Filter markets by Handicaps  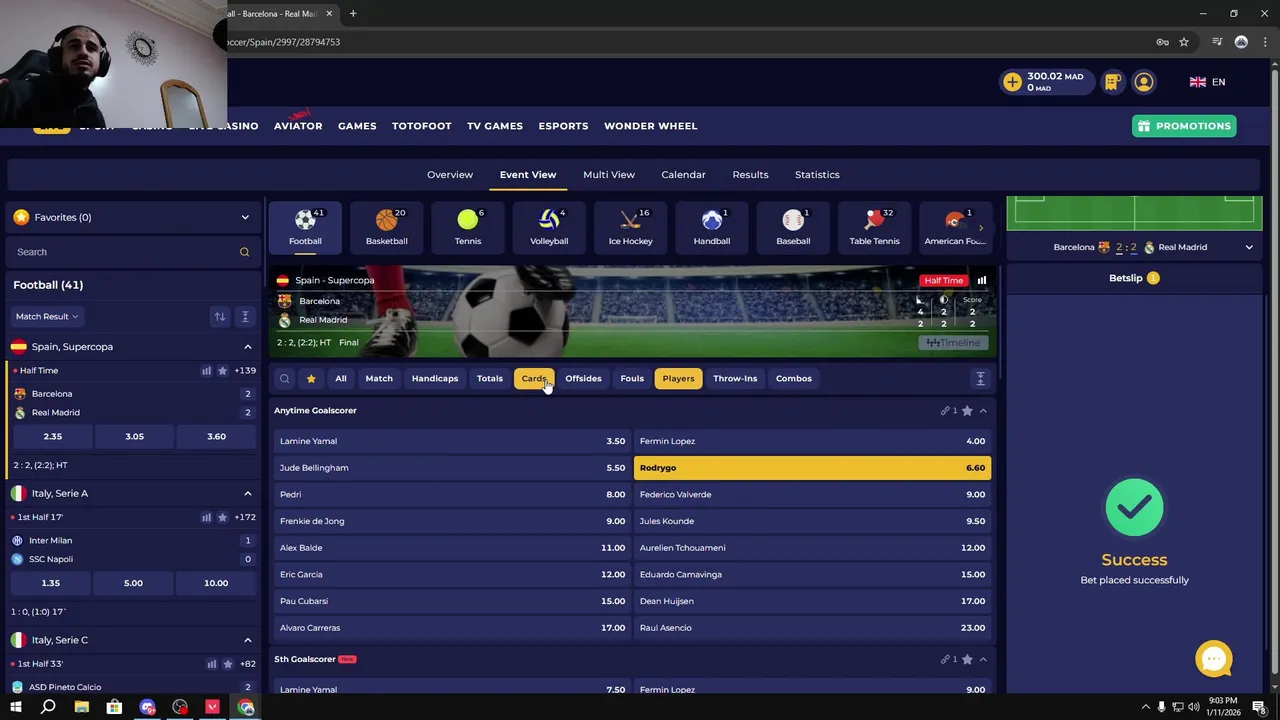coord(435,379)
